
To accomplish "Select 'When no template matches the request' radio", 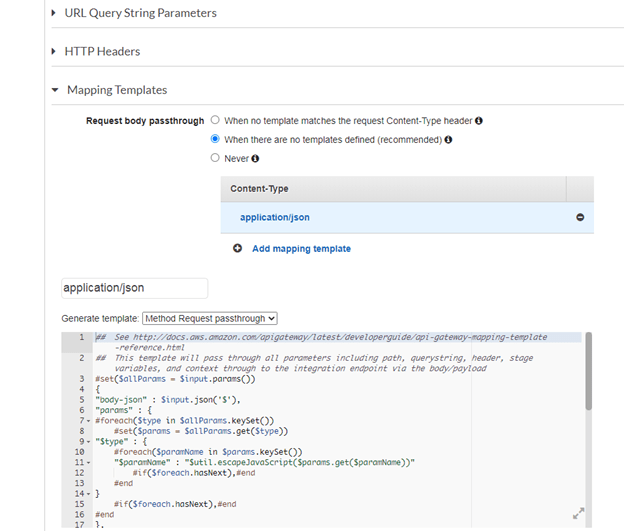I will coord(215,121).
